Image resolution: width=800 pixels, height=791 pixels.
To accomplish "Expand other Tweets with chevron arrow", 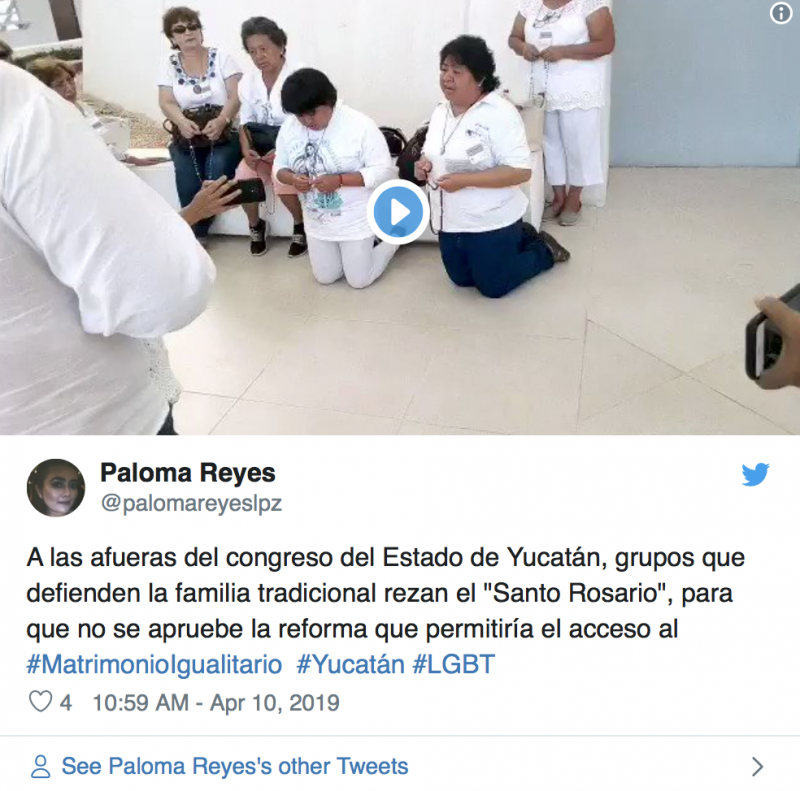I will point(758,767).
